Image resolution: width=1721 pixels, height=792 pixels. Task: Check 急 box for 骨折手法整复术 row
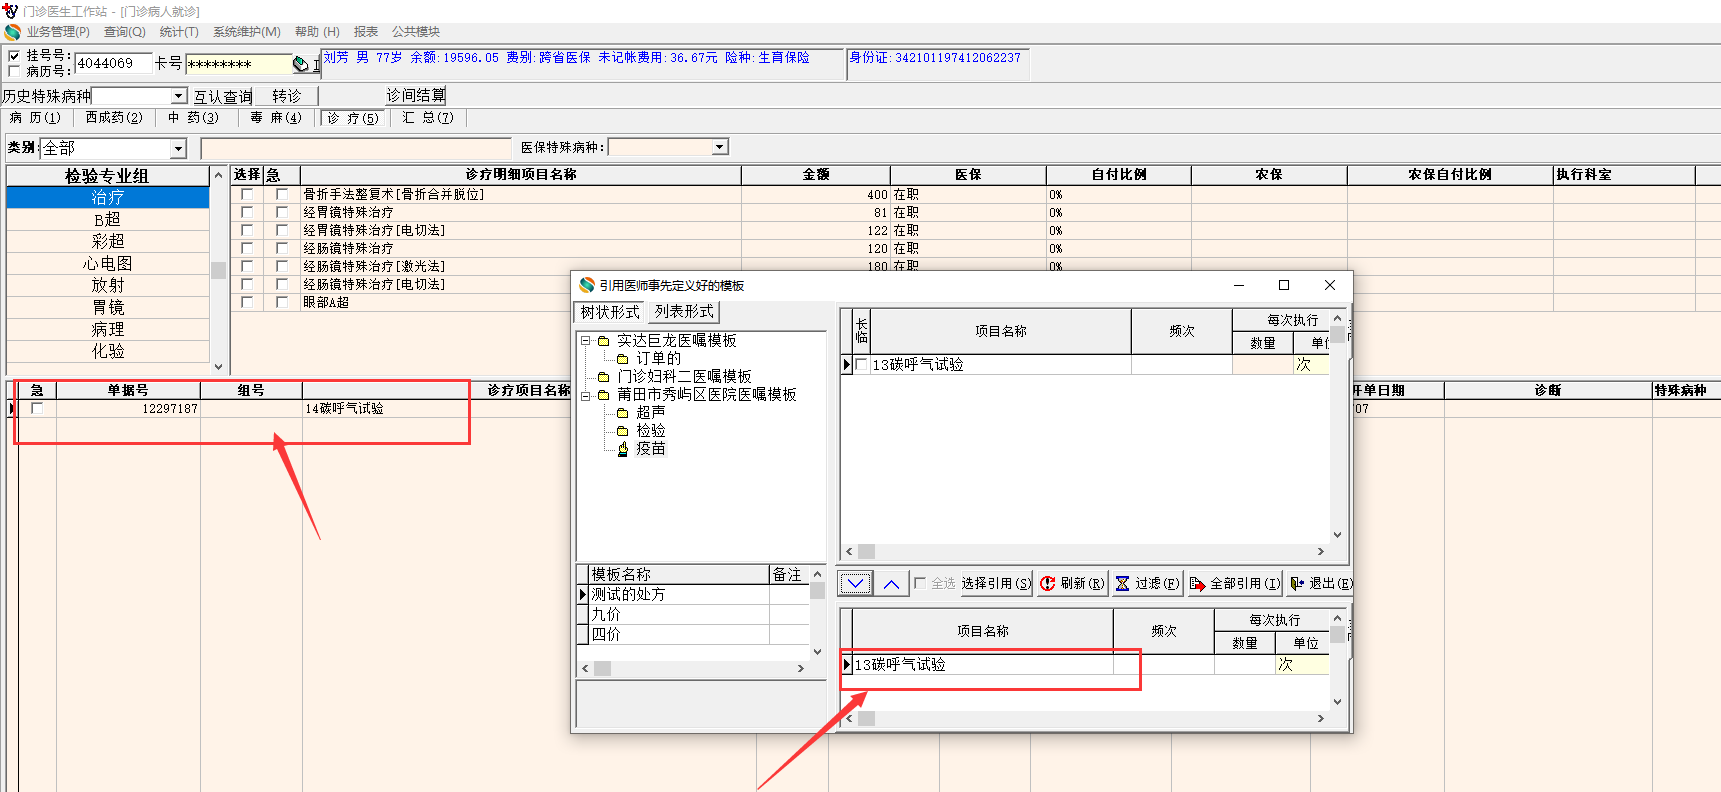click(x=282, y=194)
